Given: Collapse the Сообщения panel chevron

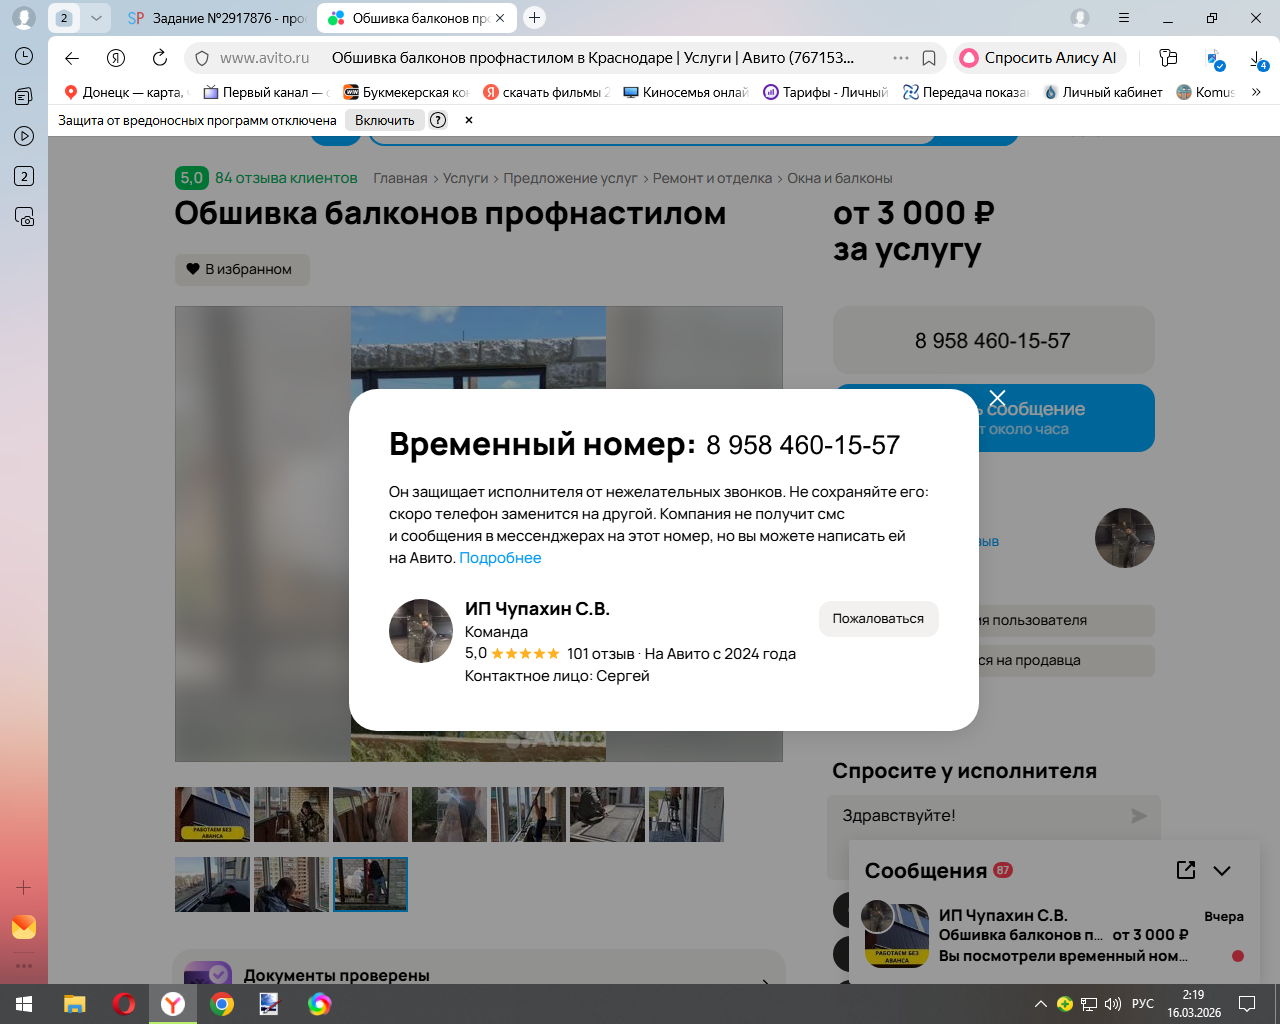Looking at the screenshot, I should pyautogui.click(x=1222, y=870).
